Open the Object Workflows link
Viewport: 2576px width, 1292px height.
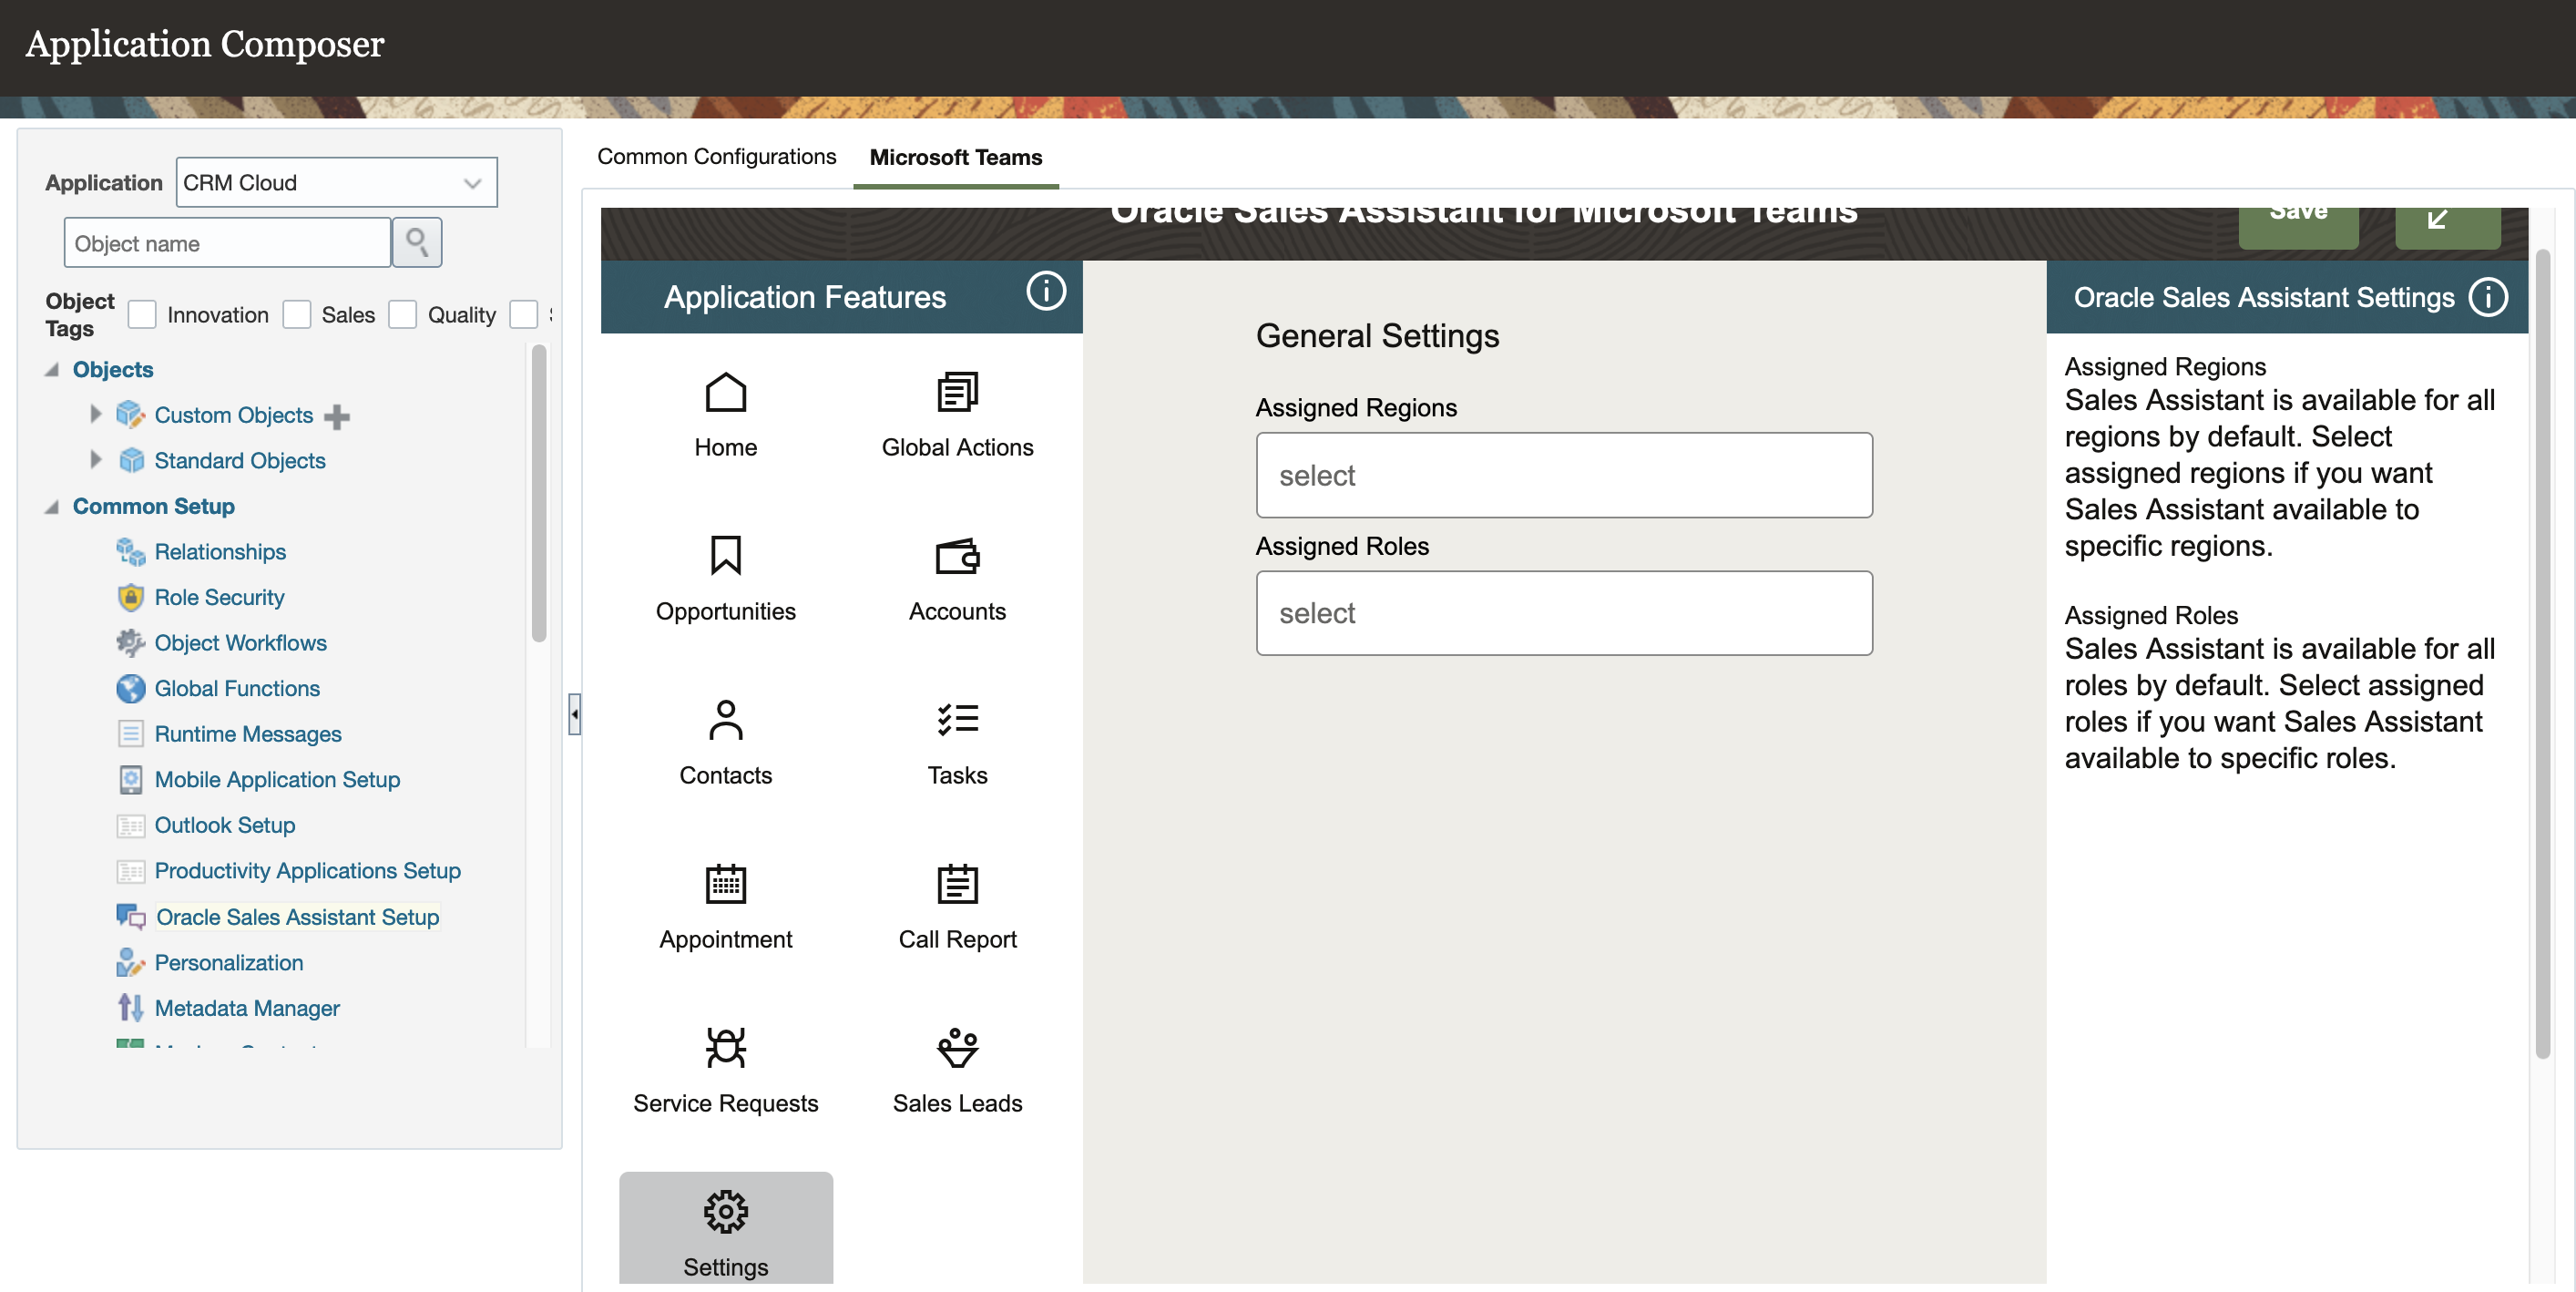pos(241,643)
